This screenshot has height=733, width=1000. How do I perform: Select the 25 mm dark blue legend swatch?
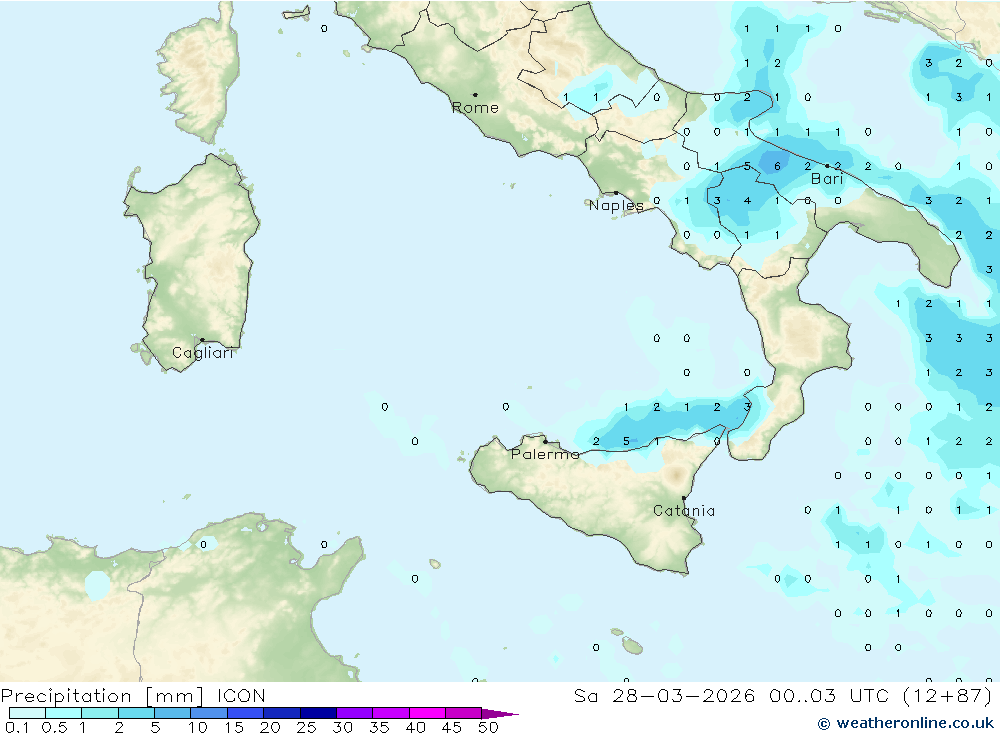[318, 713]
